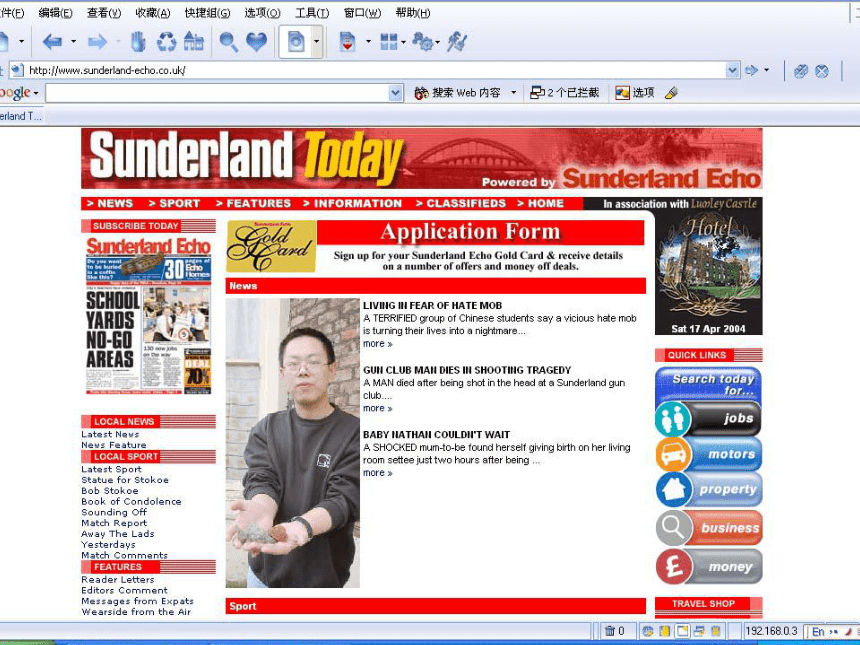Screen dimensions: 860x645
Task: Open the Match Report sidebar link
Action: [x=114, y=523]
